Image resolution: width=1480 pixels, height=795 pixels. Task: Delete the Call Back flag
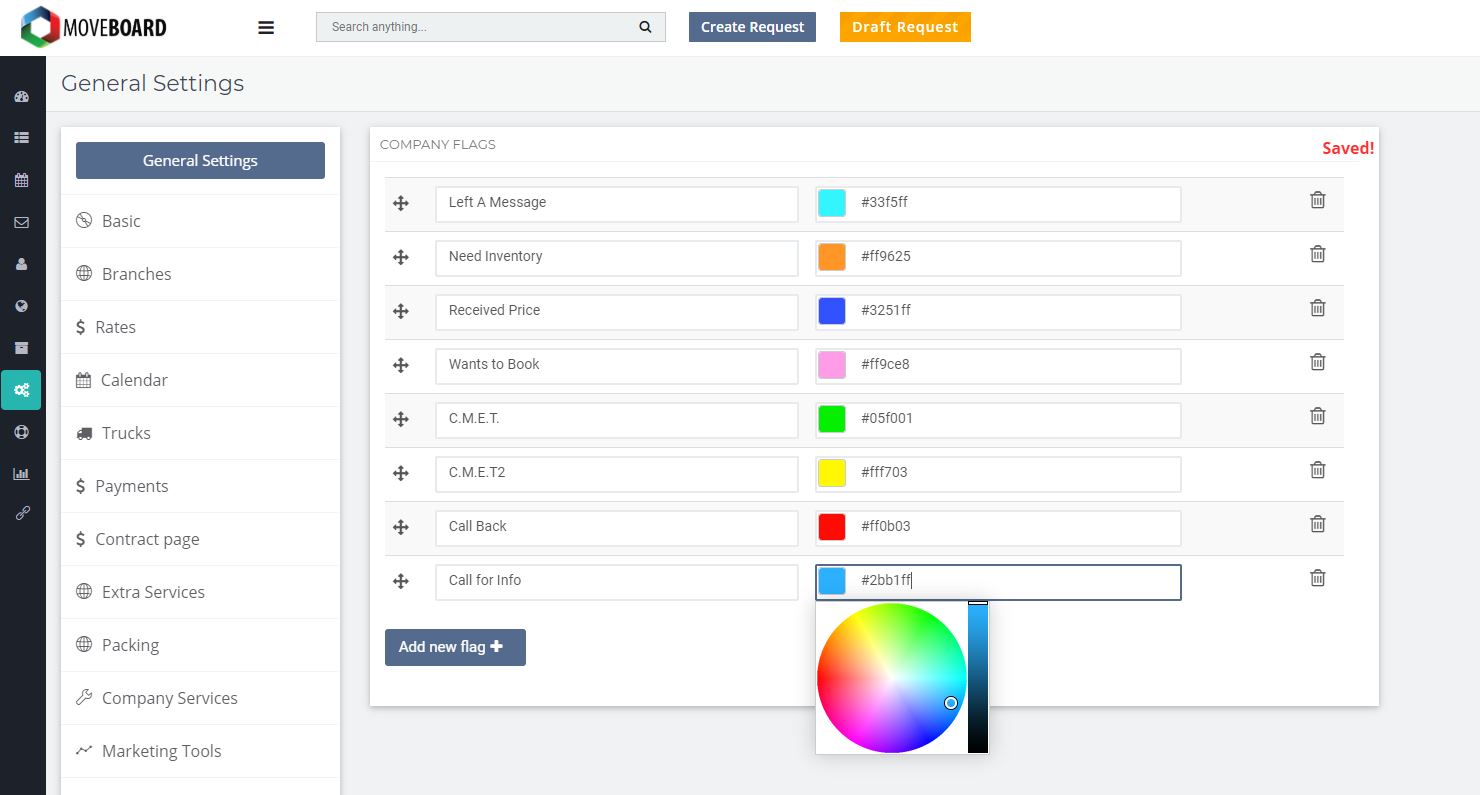click(1318, 524)
